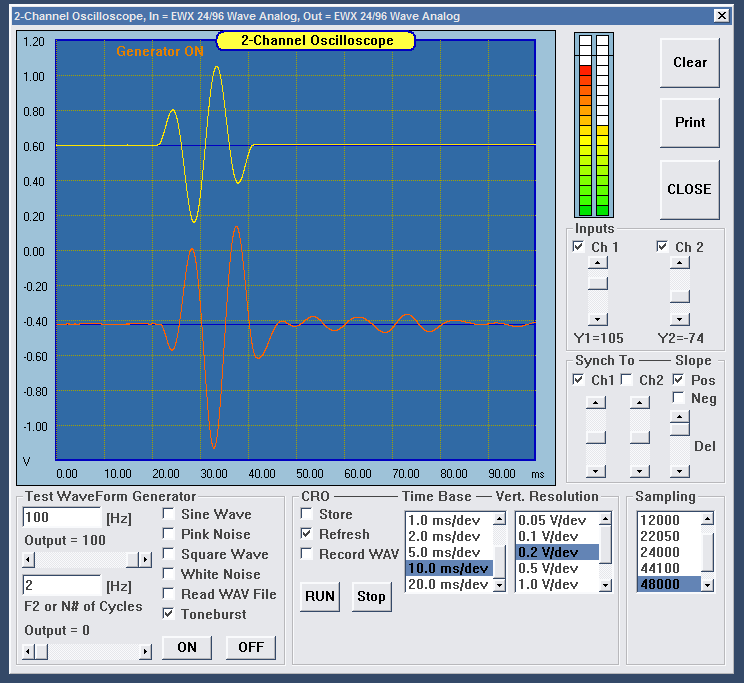Turn the generator OFF
Viewport: 744px width, 683px height.
(251, 647)
